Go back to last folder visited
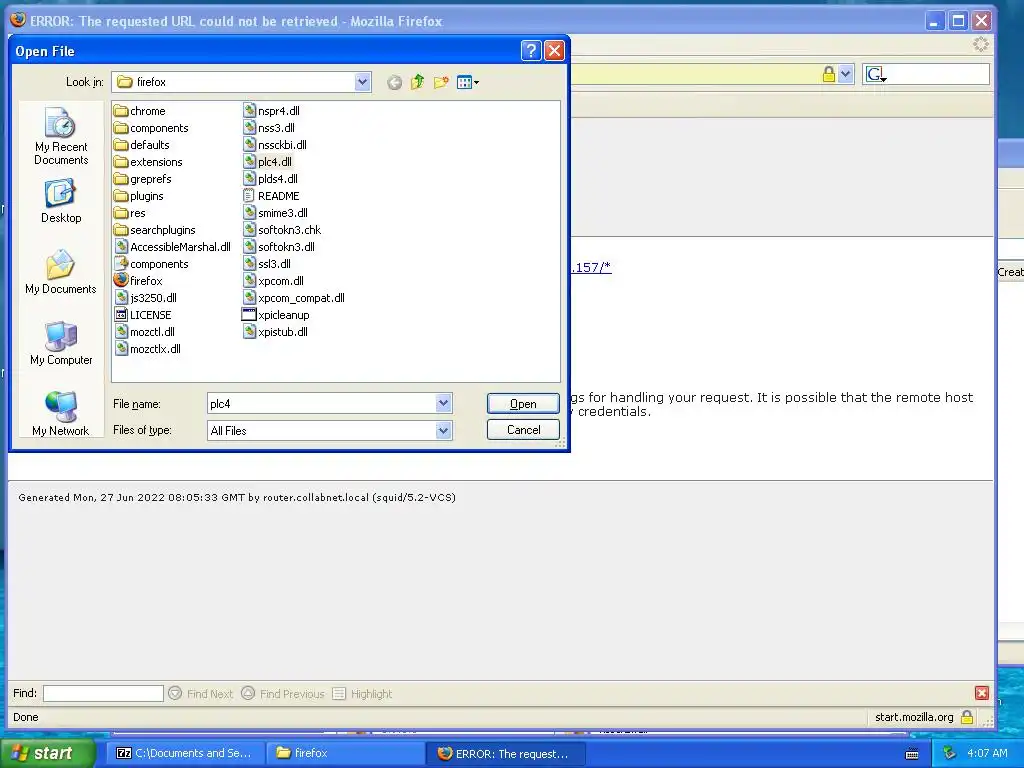This screenshot has height=768, width=1024. [394, 82]
